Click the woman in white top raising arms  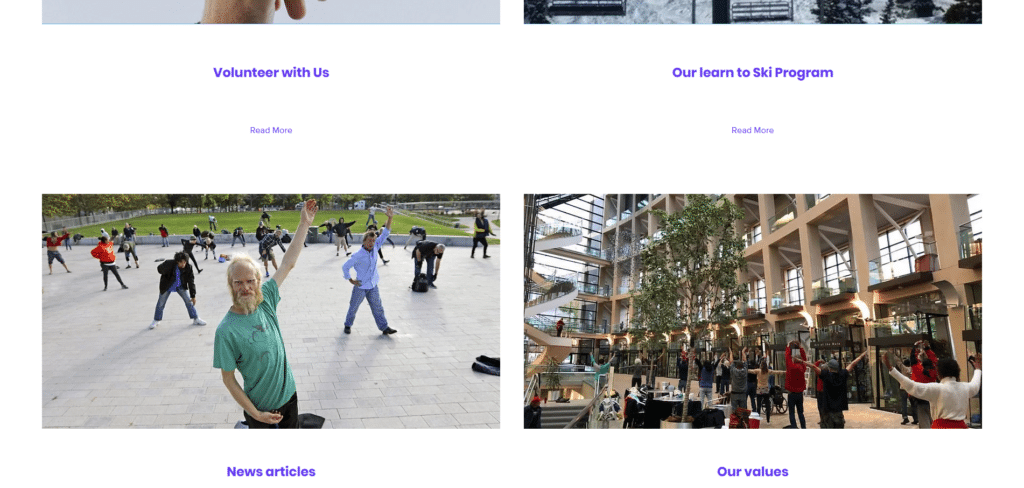[940, 392]
